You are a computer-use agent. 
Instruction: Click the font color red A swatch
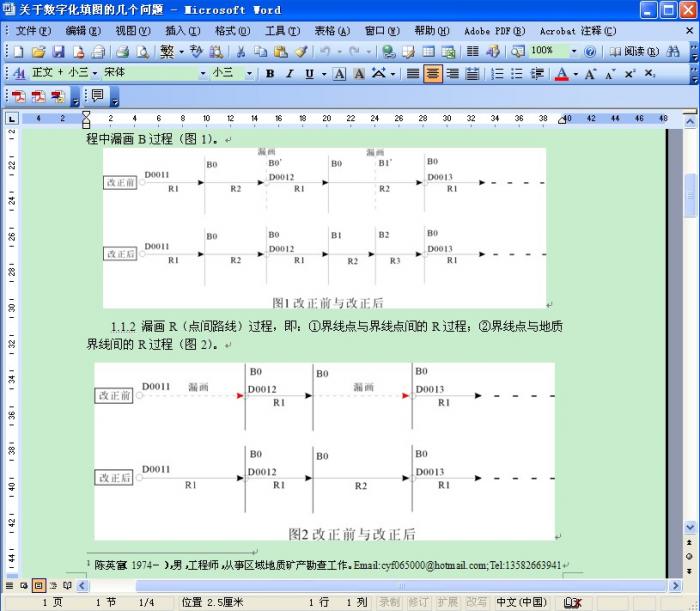click(561, 74)
